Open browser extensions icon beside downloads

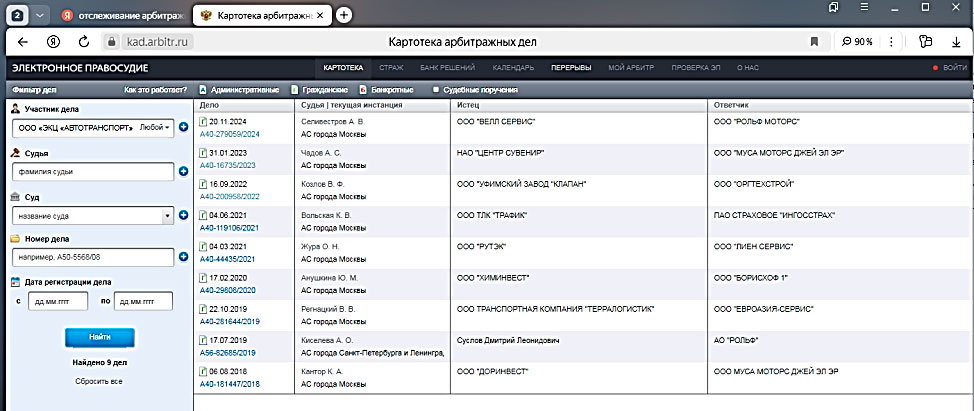pos(926,42)
